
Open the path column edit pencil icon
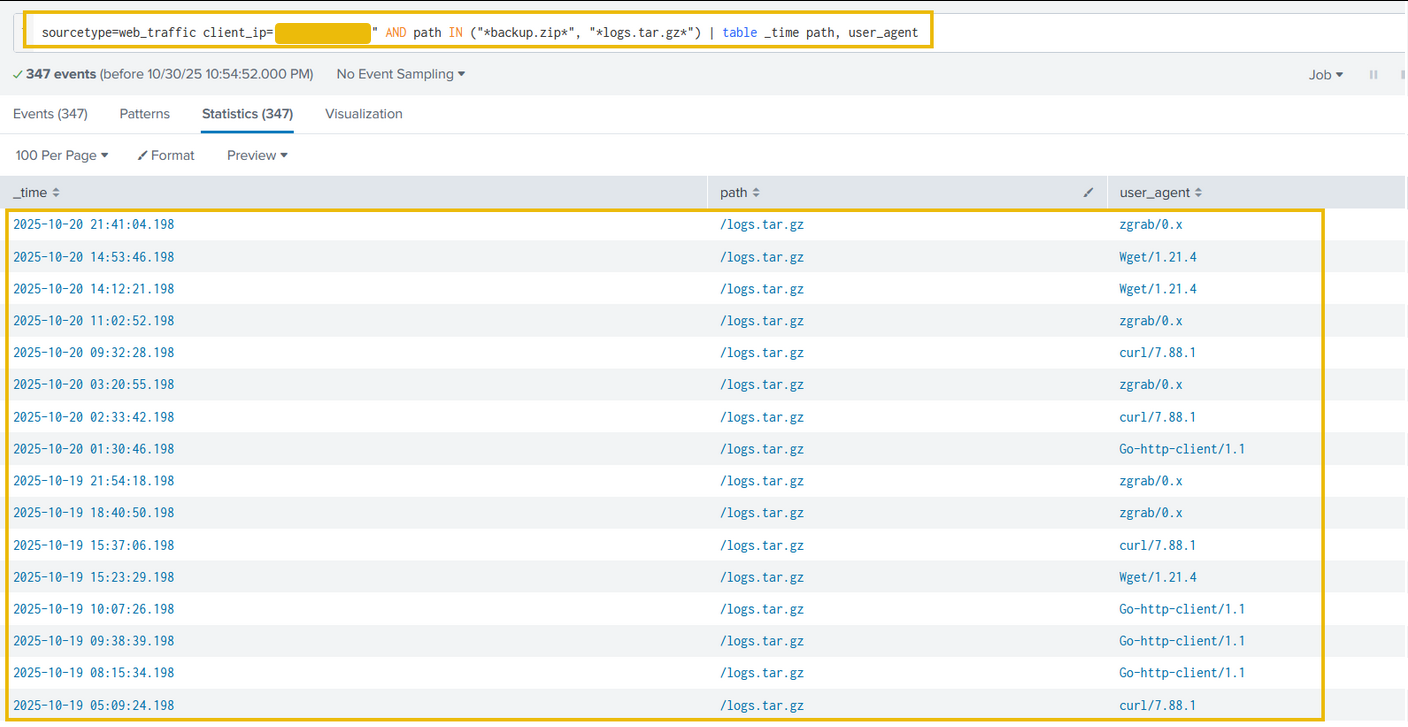click(1088, 192)
